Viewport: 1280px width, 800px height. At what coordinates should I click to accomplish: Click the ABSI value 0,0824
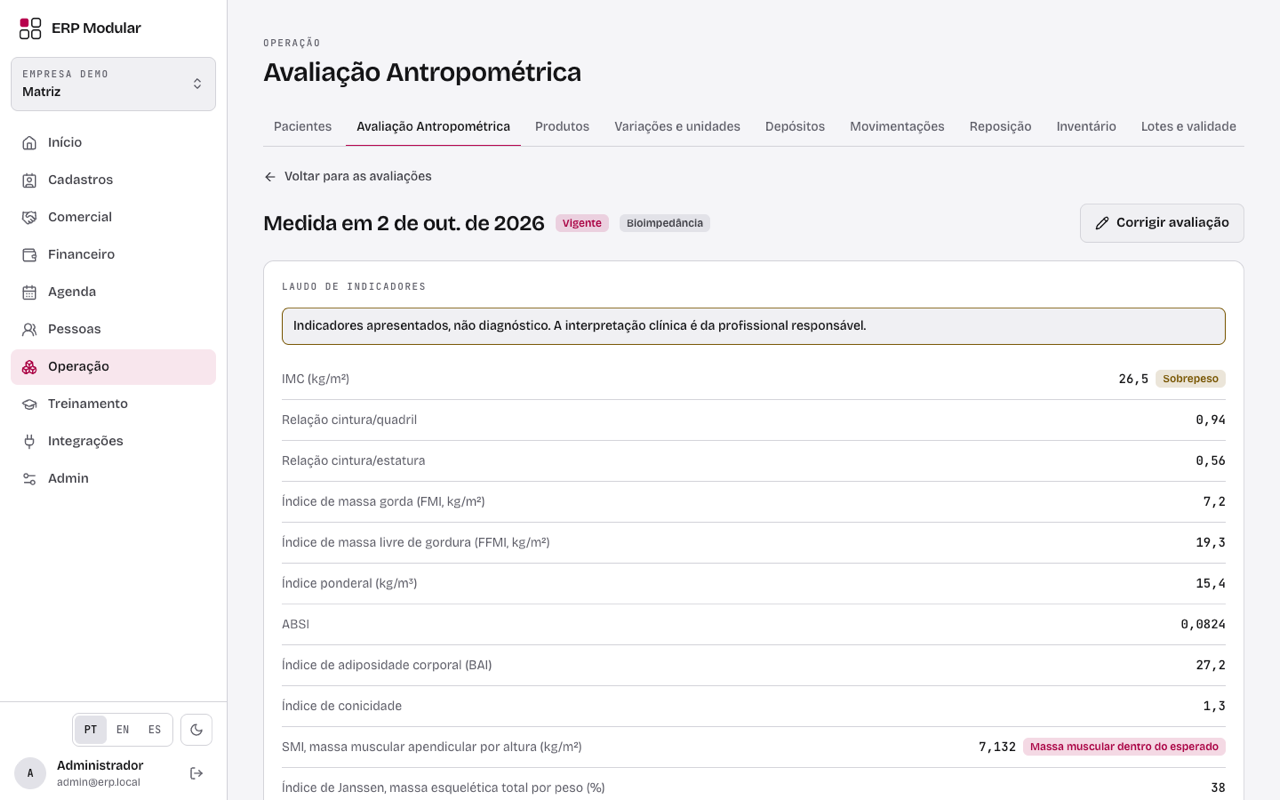(x=1203, y=625)
